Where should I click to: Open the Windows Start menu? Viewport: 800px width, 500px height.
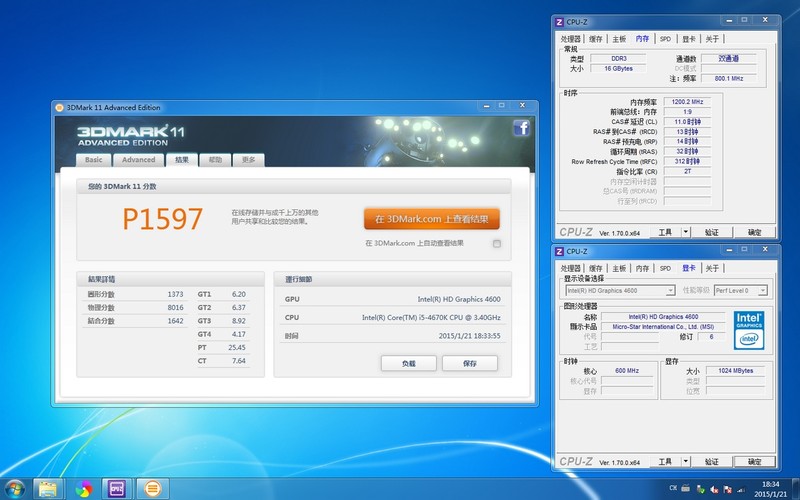tap(16, 488)
